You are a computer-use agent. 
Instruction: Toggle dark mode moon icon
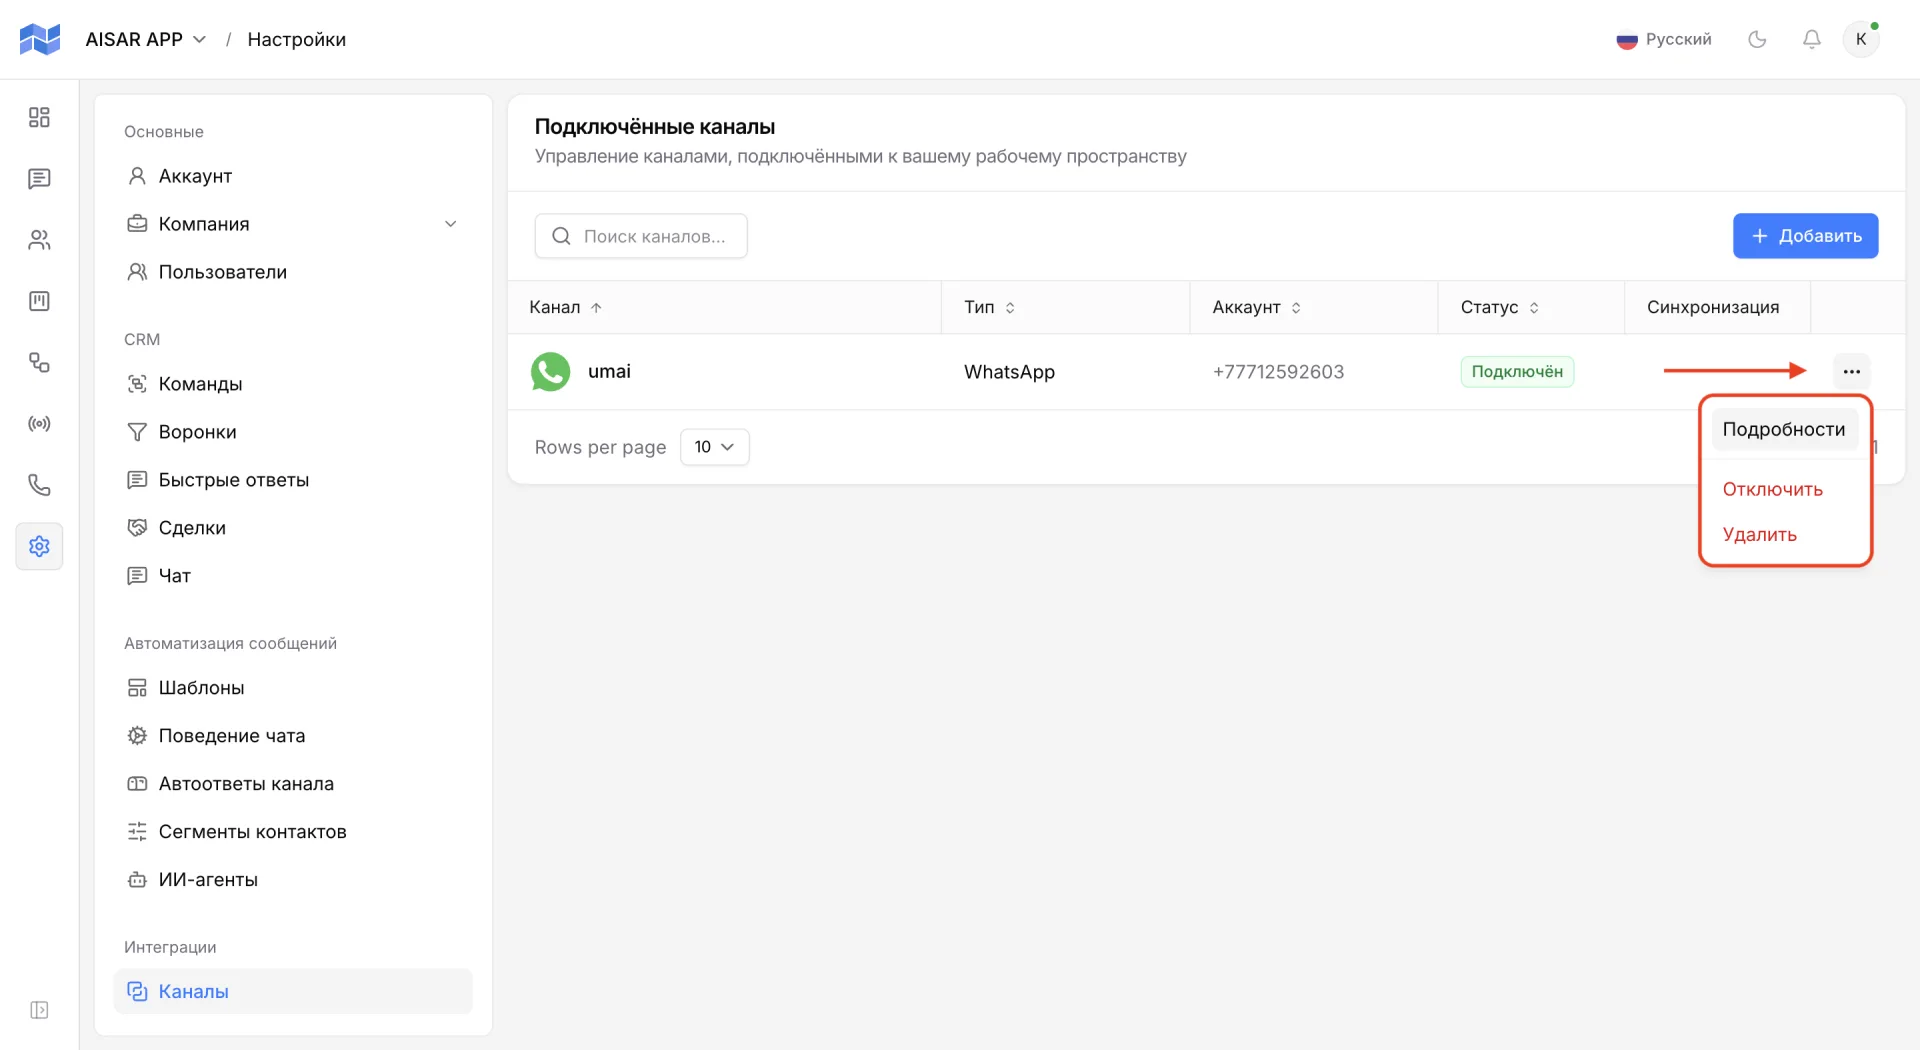point(1757,39)
